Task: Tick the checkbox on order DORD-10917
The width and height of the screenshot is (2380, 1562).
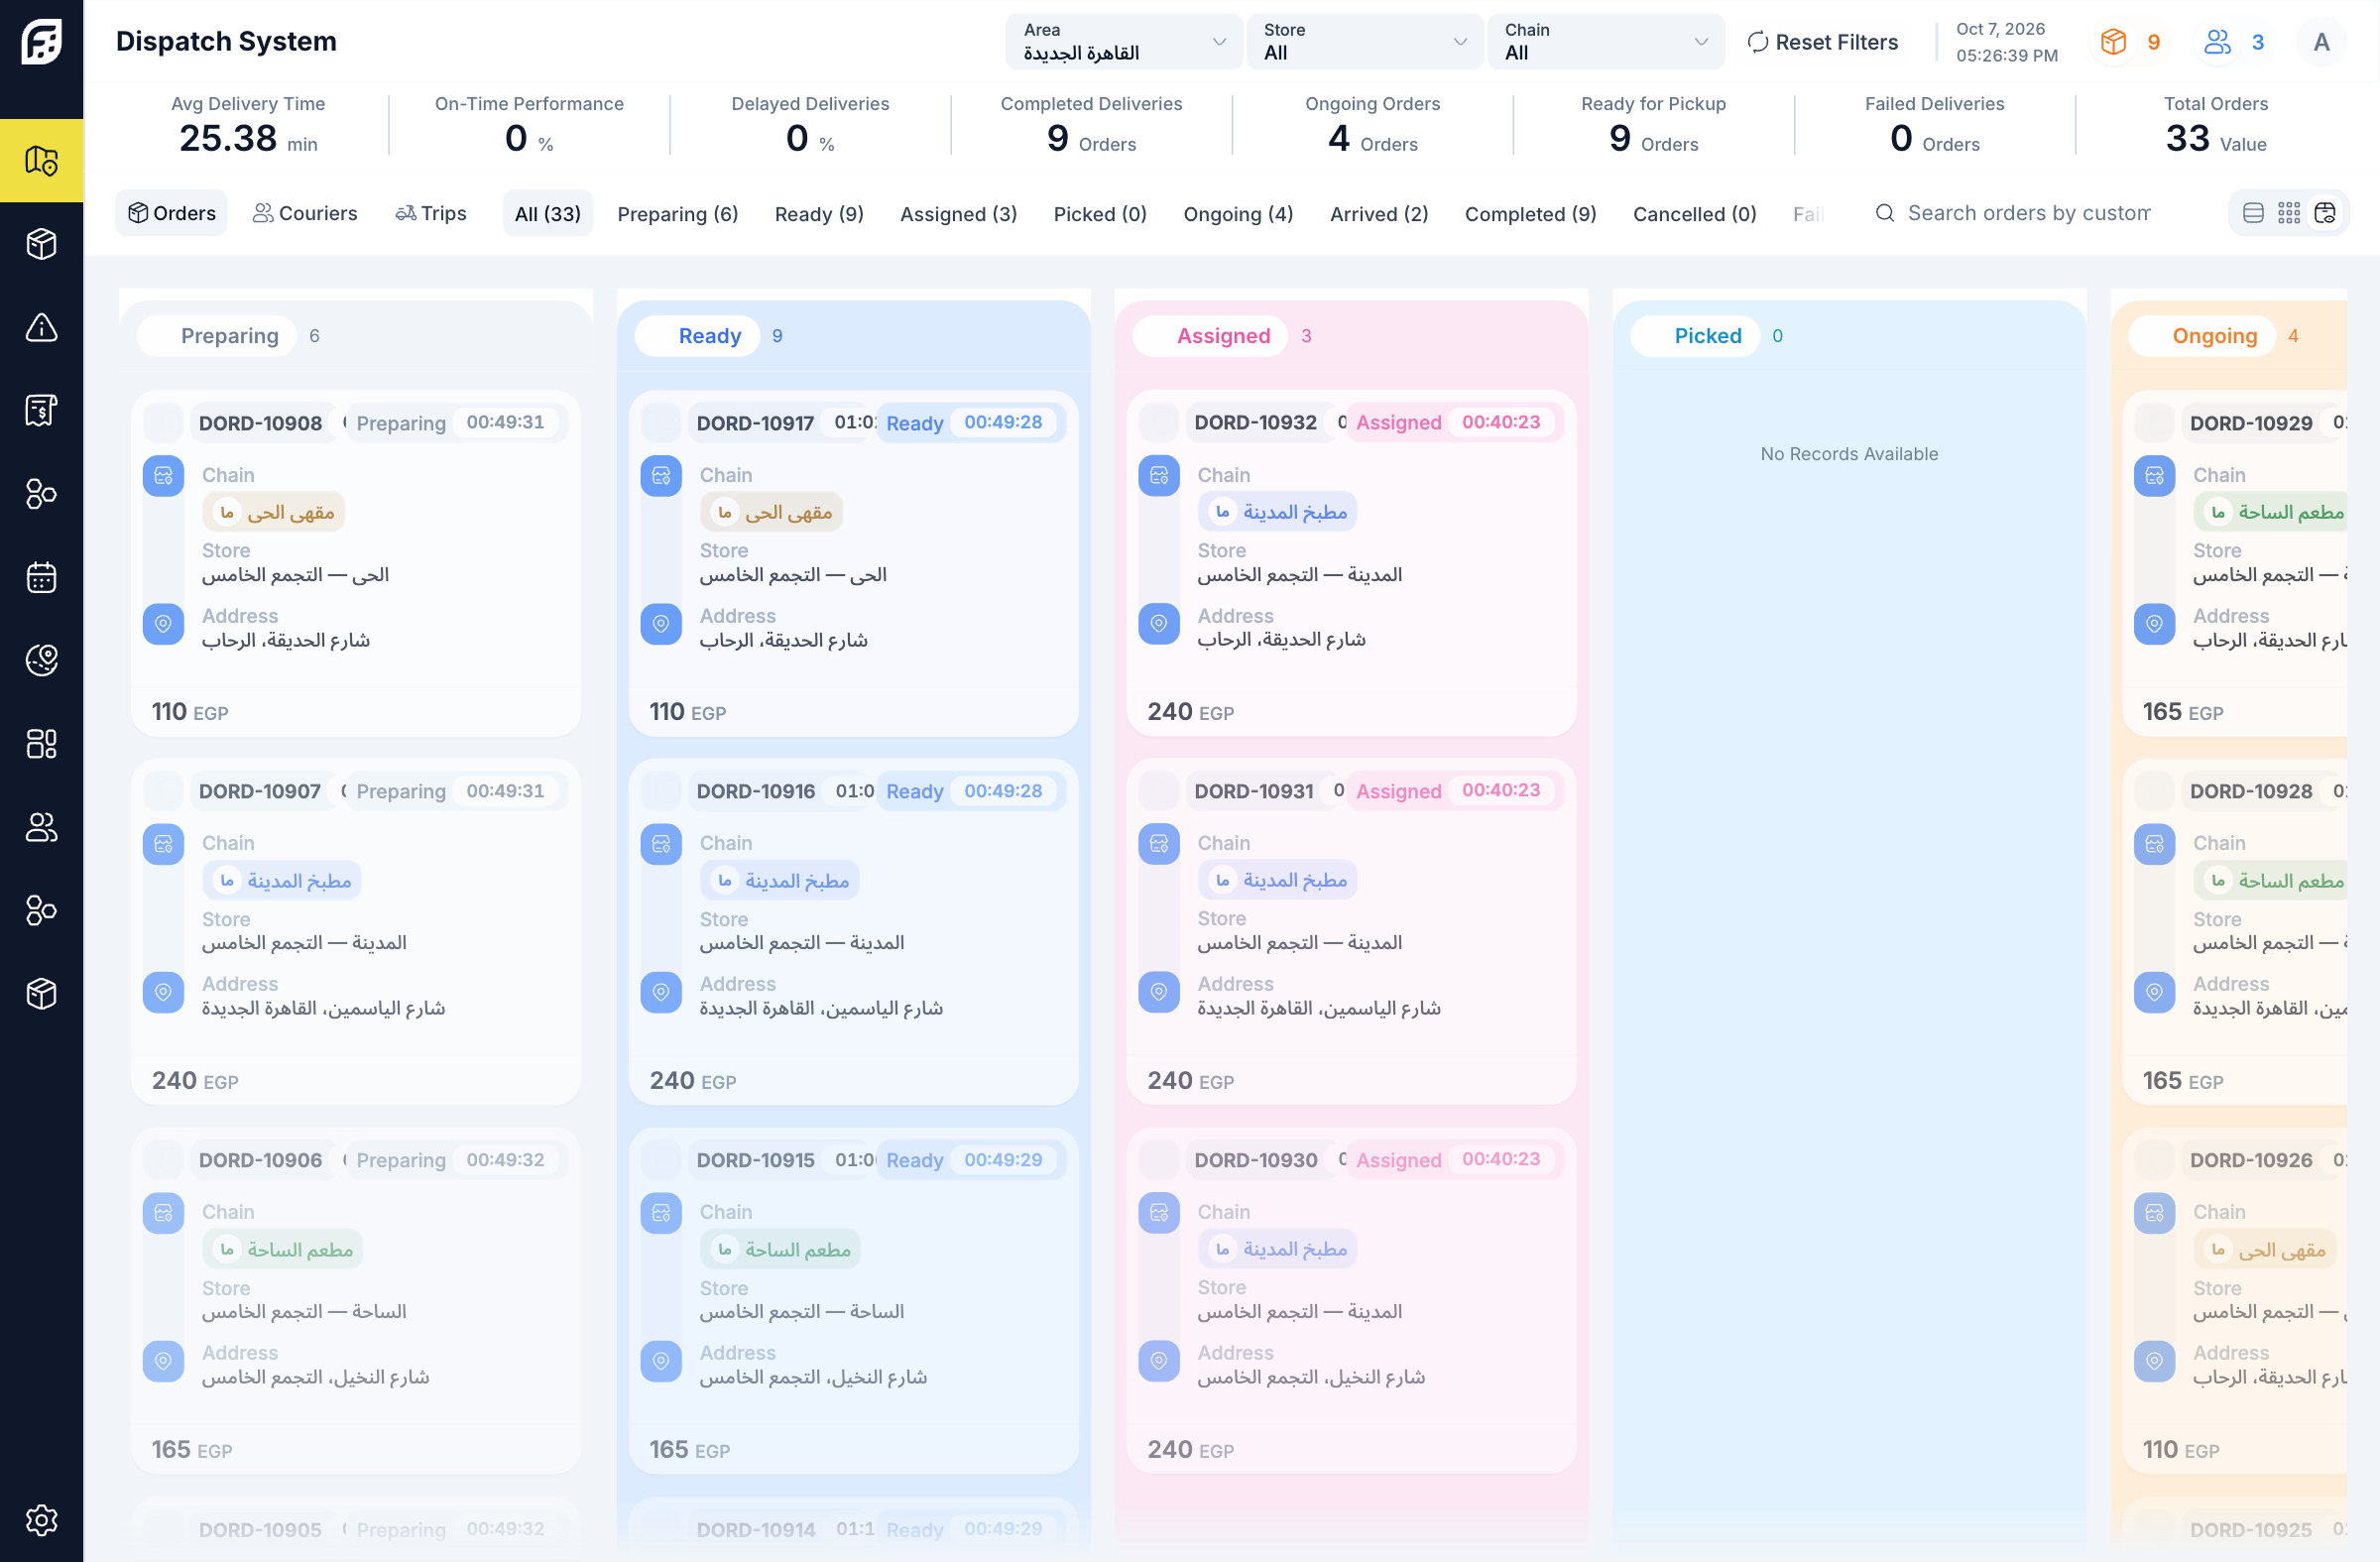Action: [661, 423]
